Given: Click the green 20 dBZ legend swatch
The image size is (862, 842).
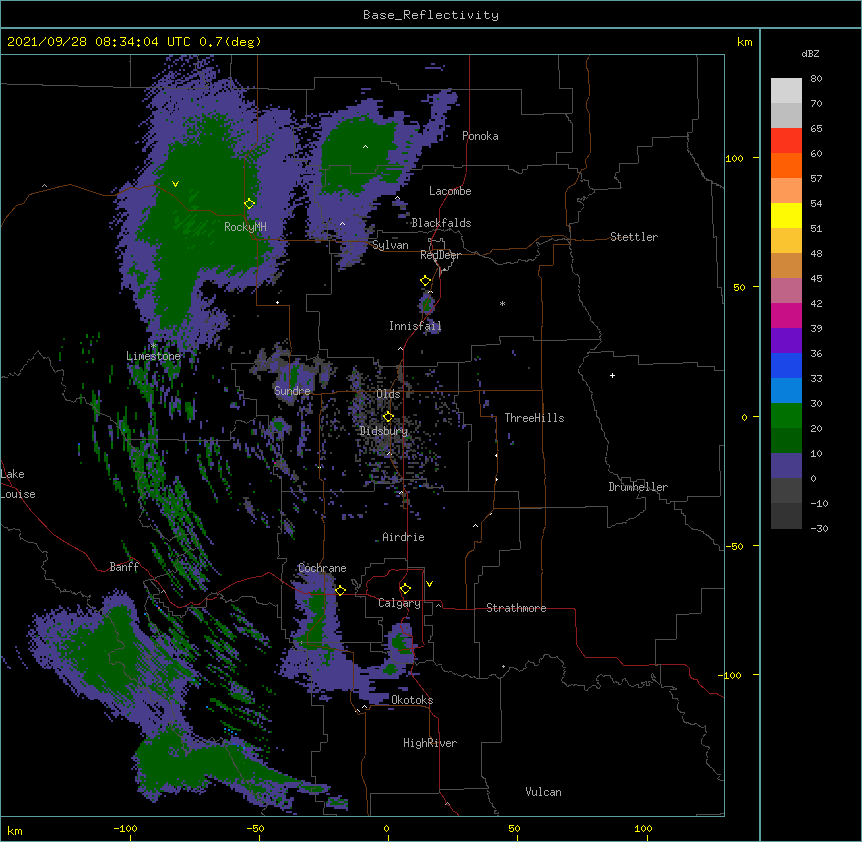Looking at the screenshot, I should [x=786, y=416].
